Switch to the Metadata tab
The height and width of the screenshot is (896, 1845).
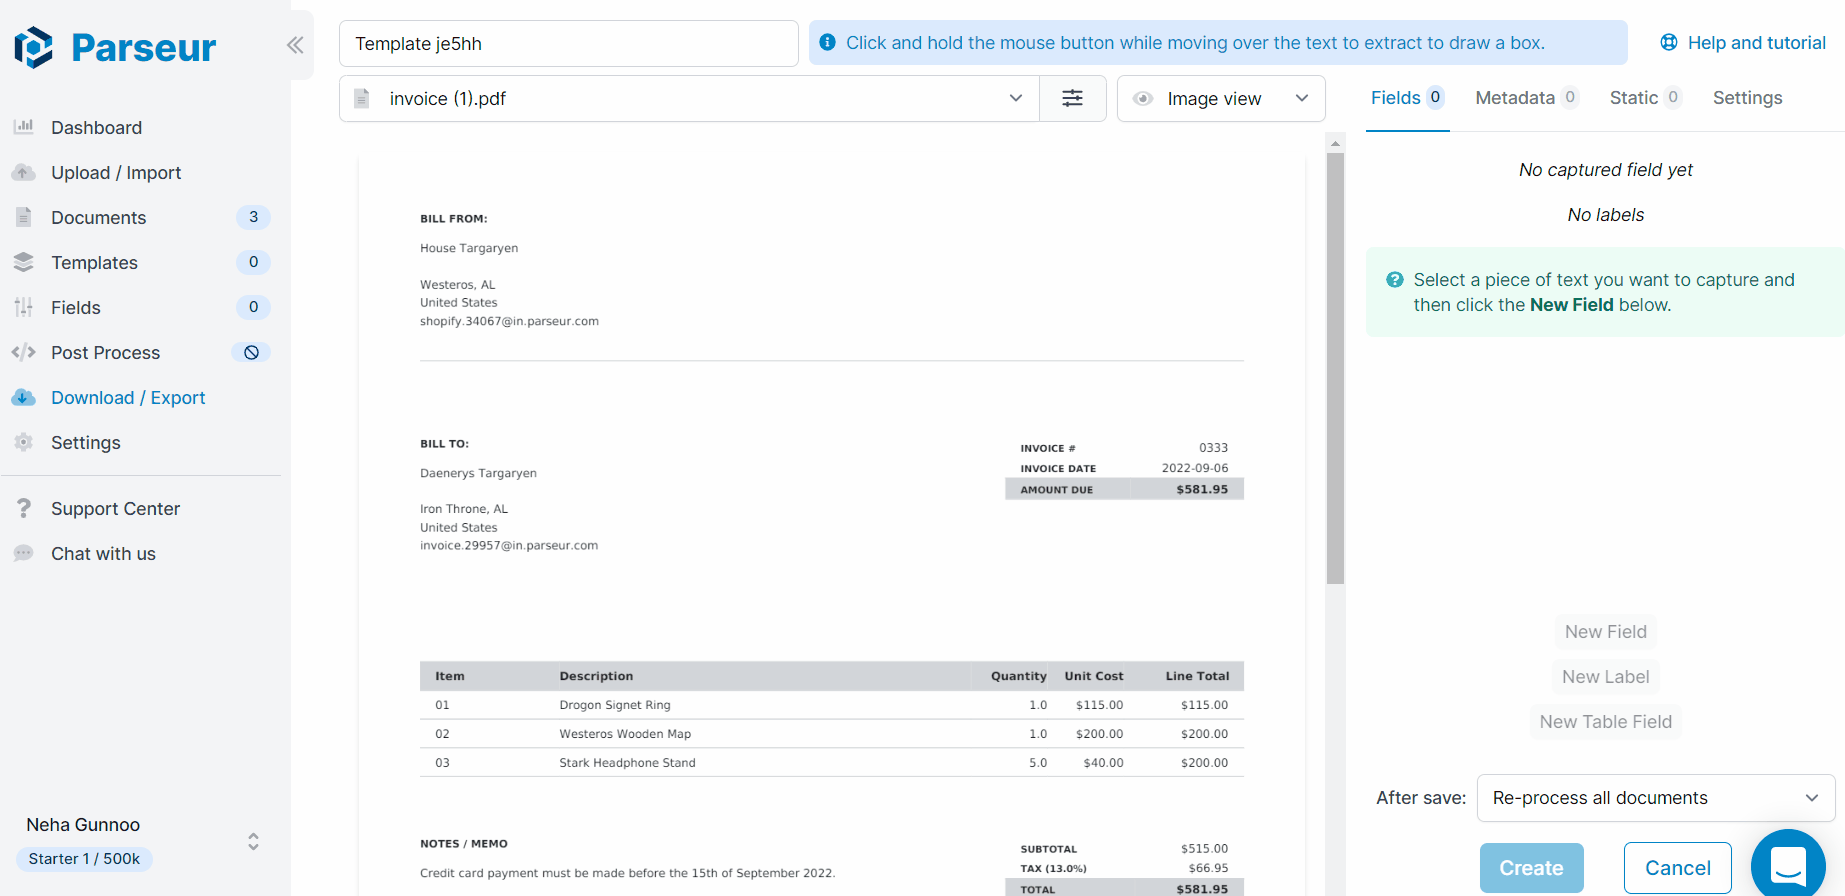[1527, 98]
